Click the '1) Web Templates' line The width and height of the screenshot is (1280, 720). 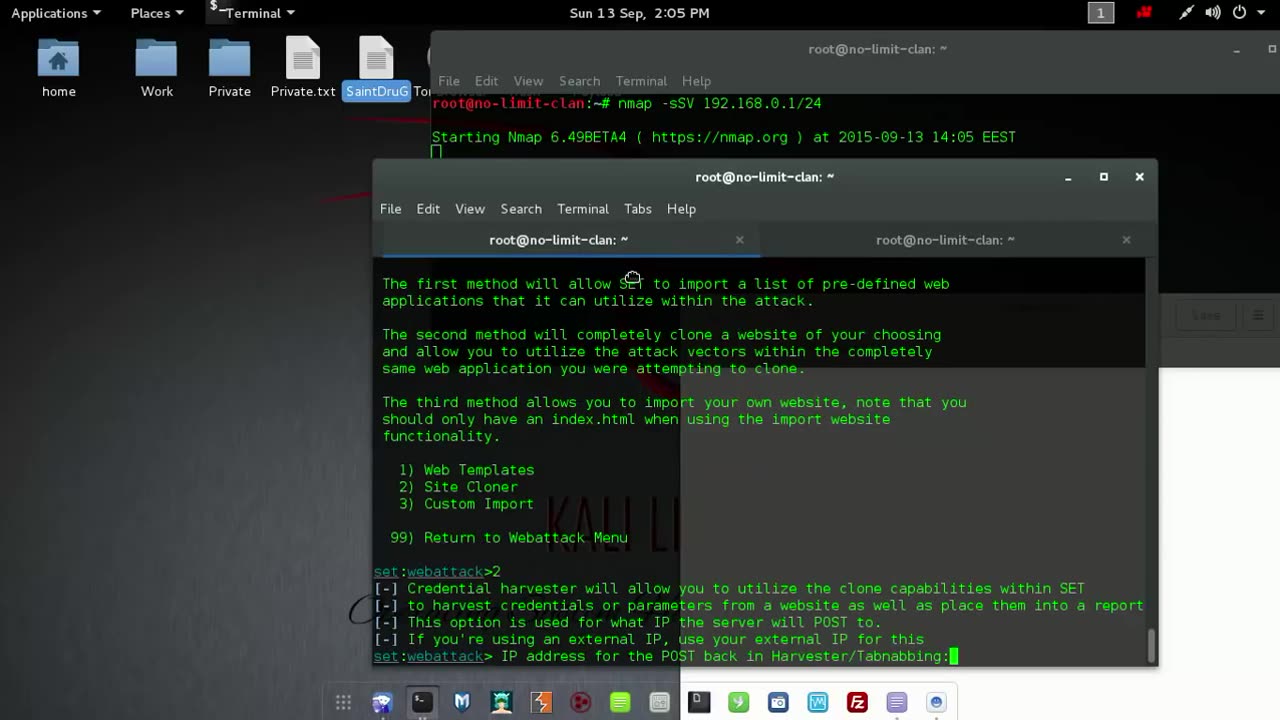click(x=466, y=470)
